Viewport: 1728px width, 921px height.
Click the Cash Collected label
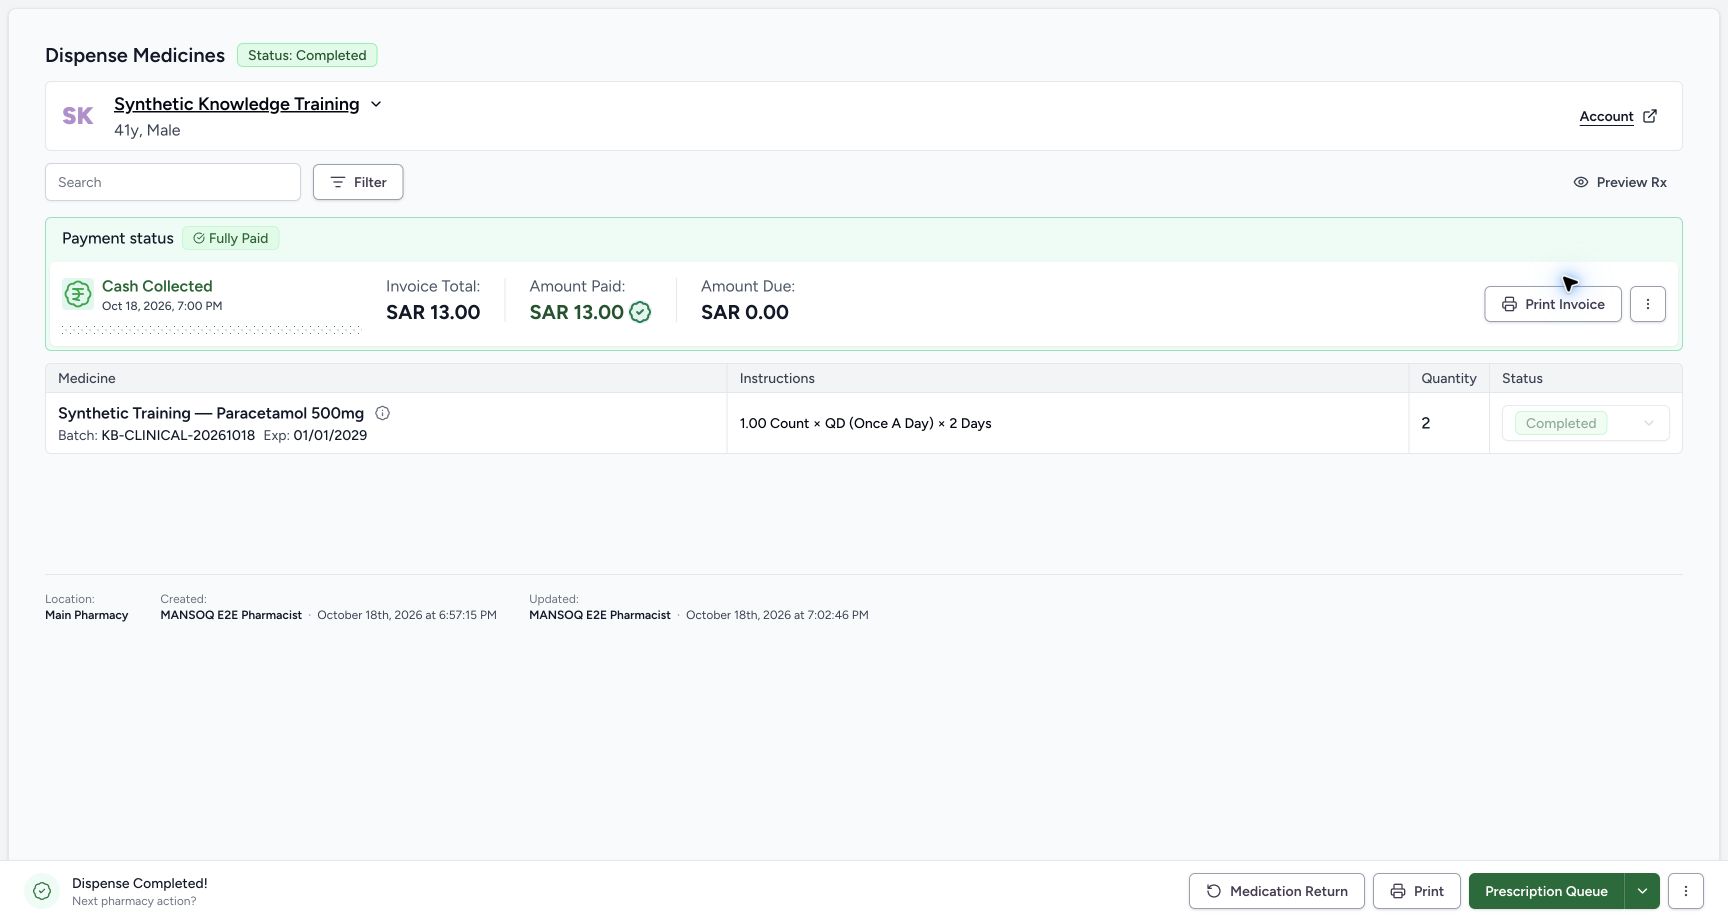[157, 286]
